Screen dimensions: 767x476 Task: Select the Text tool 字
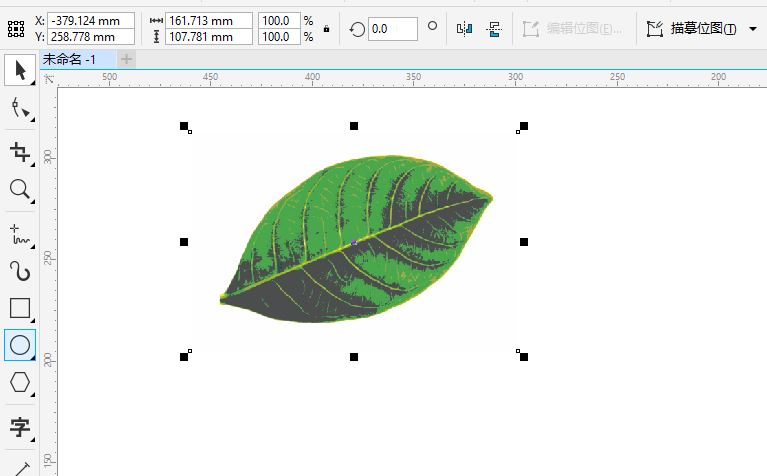coord(20,427)
